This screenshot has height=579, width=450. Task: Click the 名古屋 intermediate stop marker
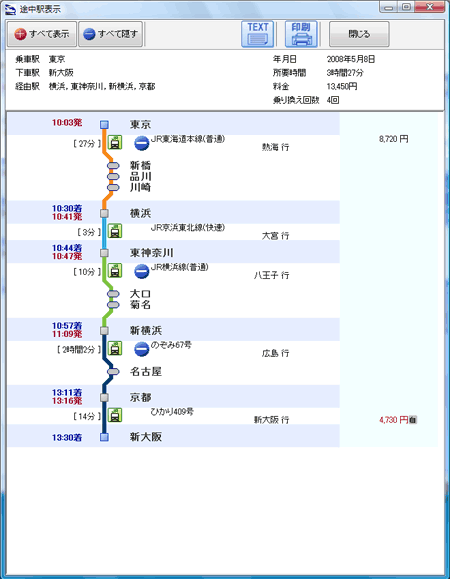pyautogui.click(x=113, y=371)
